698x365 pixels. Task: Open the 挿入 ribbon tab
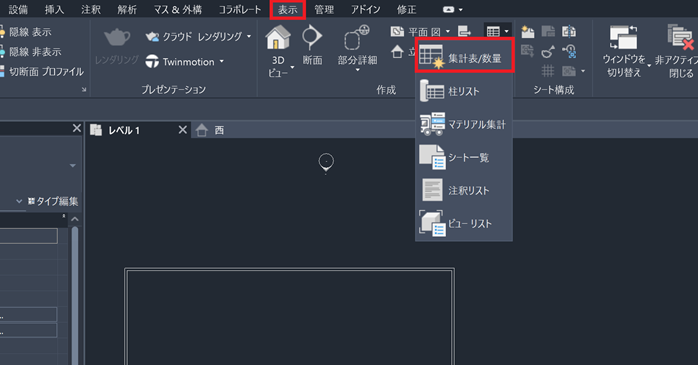point(54,10)
